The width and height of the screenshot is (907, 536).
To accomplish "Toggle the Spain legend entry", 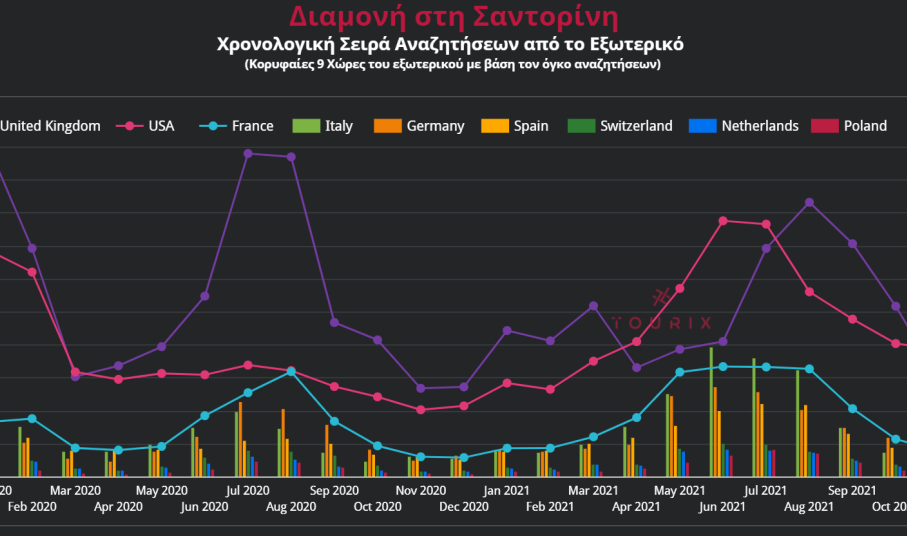I will [530, 126].
